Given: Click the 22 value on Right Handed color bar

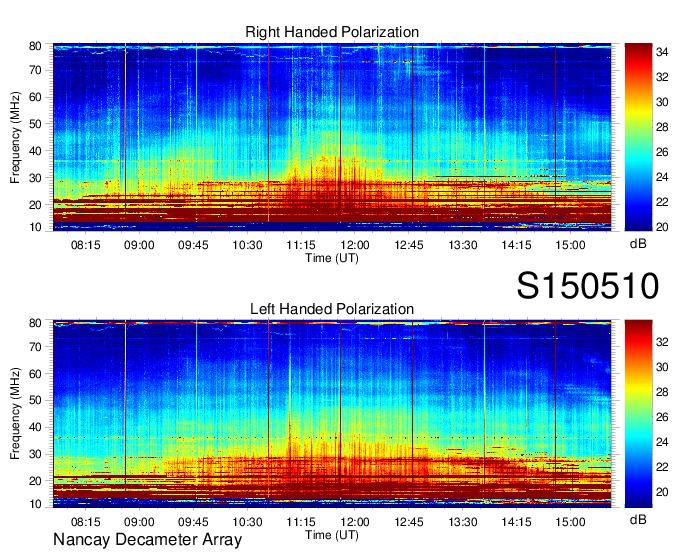Looking at the screenshot, I should (x=662, y=202).
